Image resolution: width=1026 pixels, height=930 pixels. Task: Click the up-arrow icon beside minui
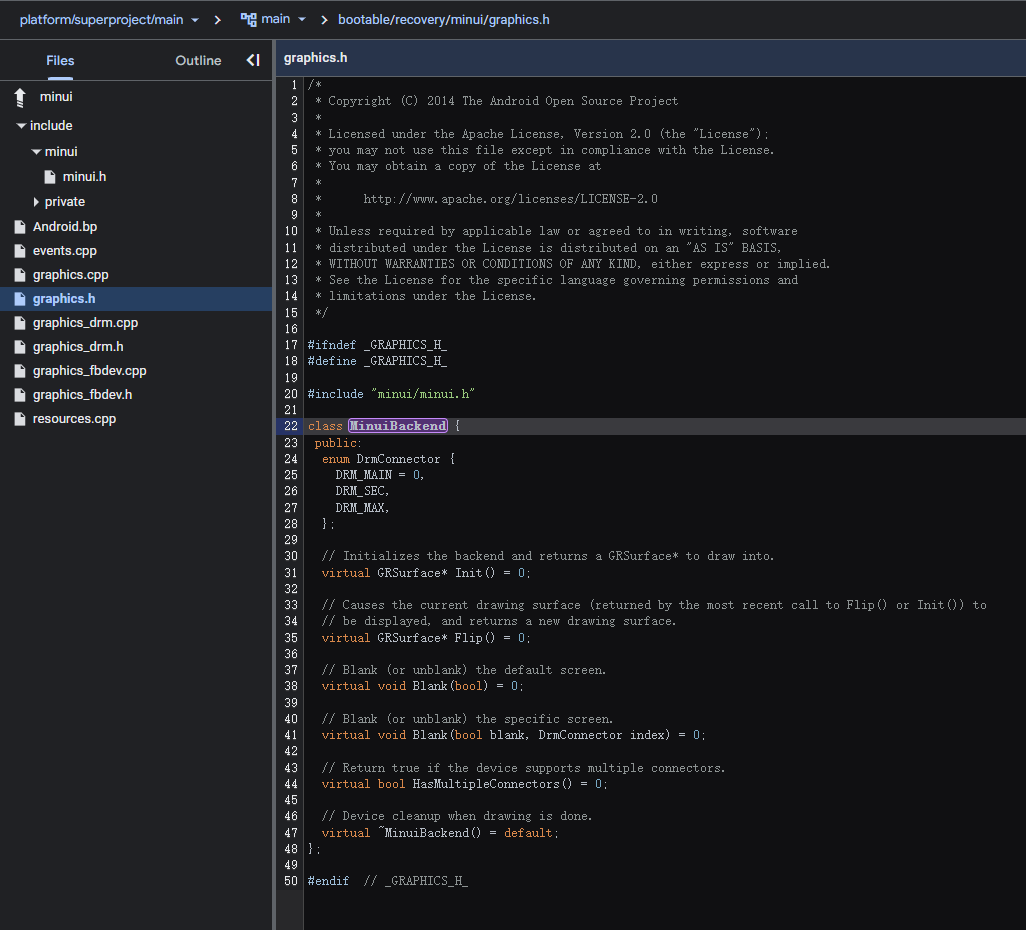tap(19, 97)
